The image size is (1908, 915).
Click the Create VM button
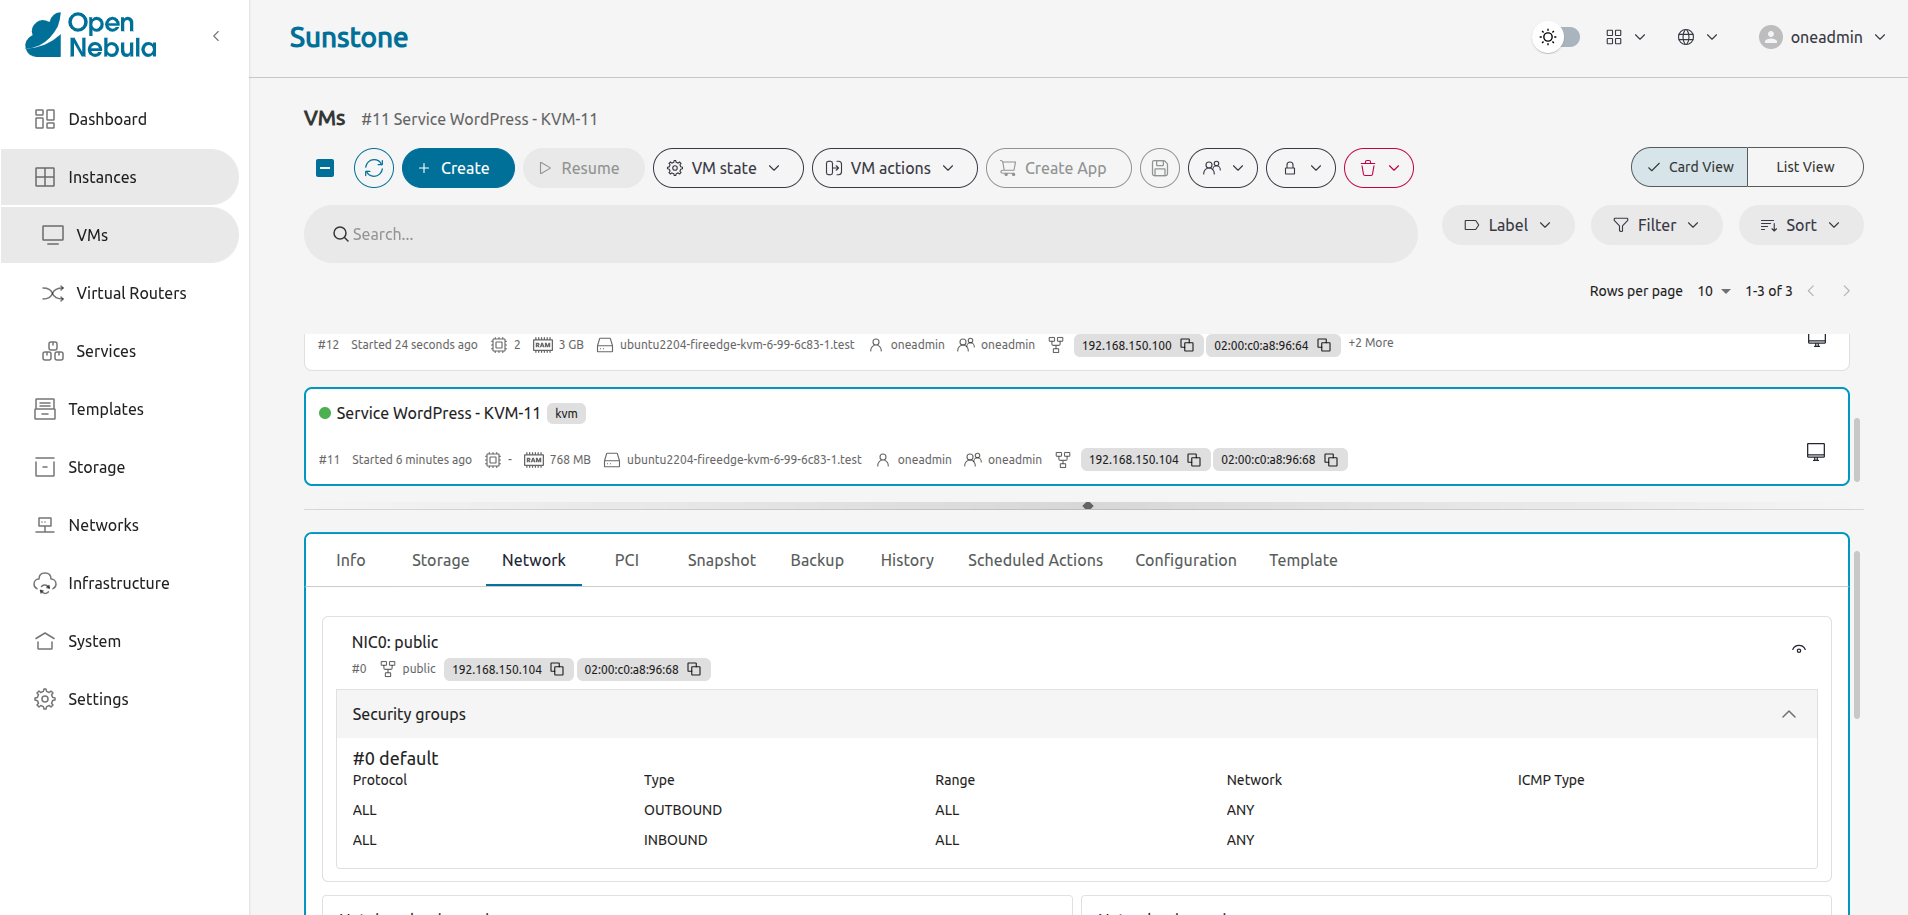point(458,168)
